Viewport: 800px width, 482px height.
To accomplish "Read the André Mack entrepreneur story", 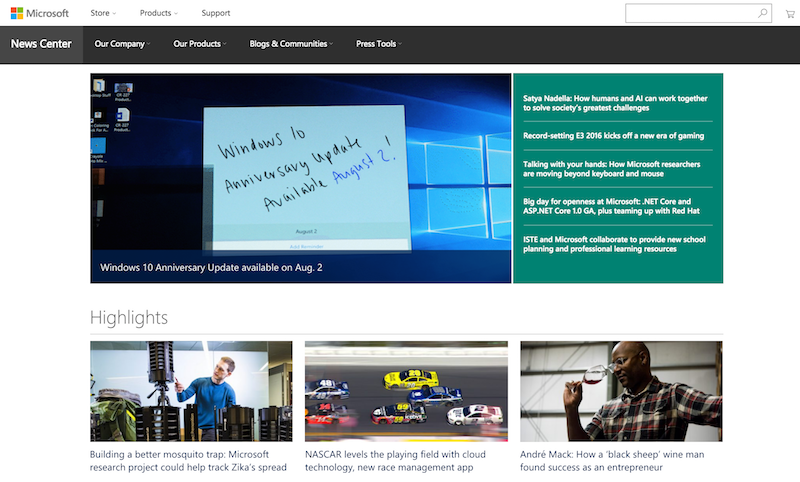I will click(612, 461).
